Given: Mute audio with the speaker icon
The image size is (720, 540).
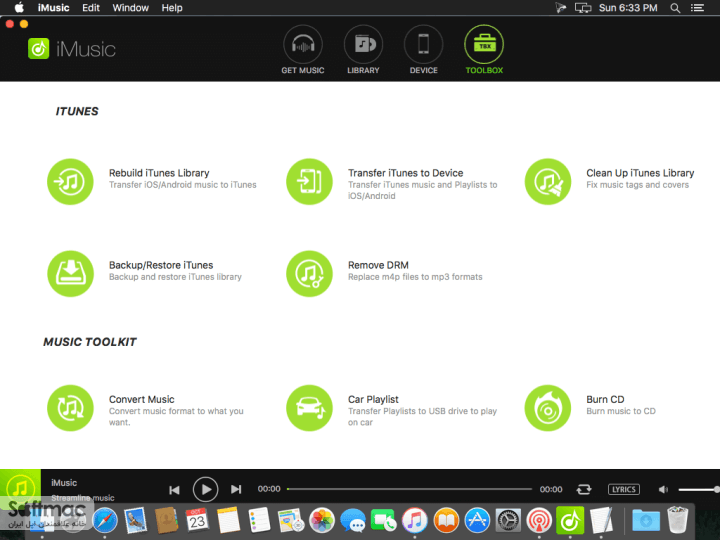Looking at the screenshot, I should (663, 489).
